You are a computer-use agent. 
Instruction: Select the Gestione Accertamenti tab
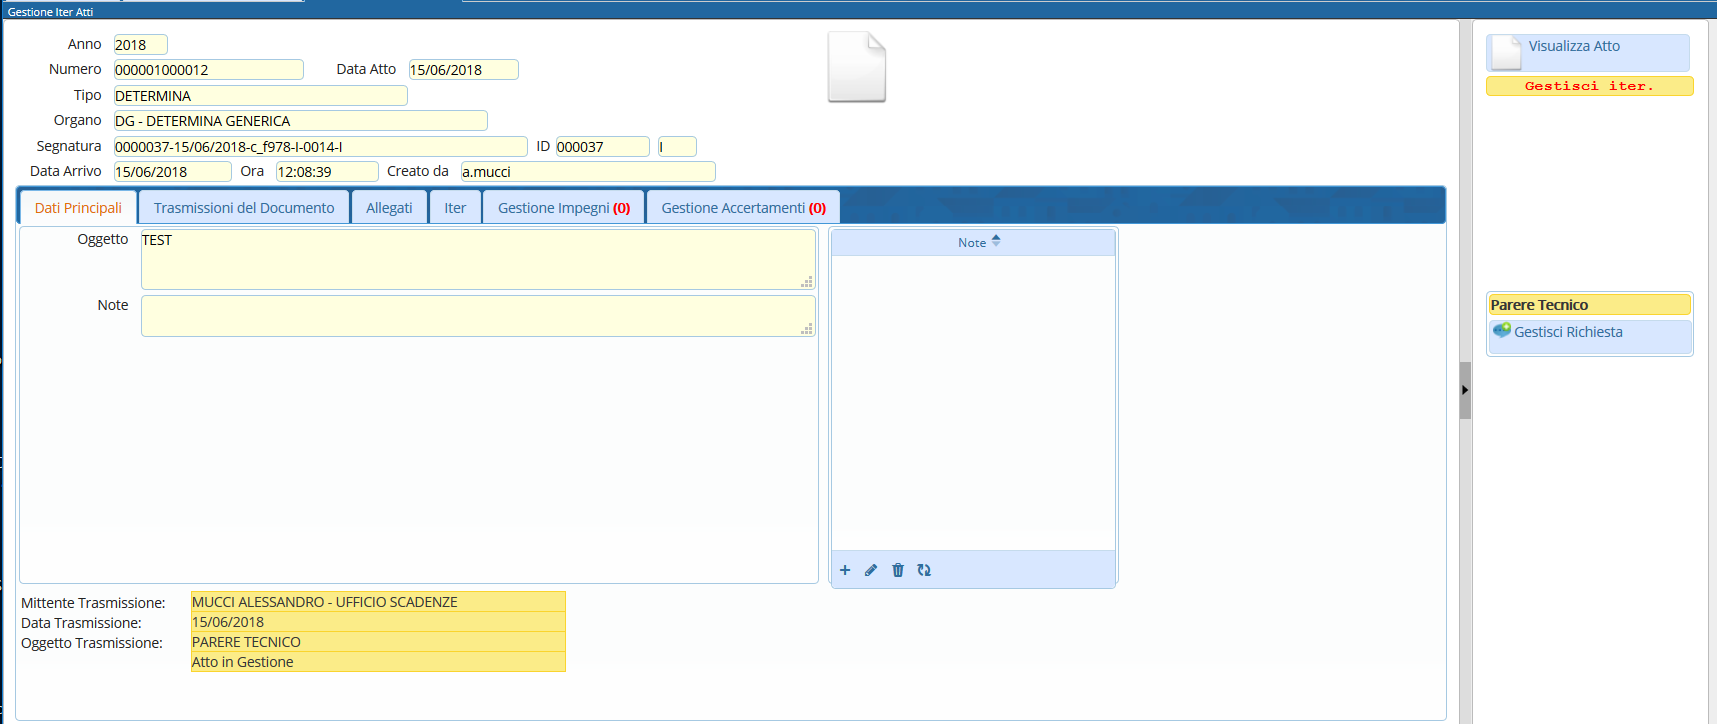[743, 208]
